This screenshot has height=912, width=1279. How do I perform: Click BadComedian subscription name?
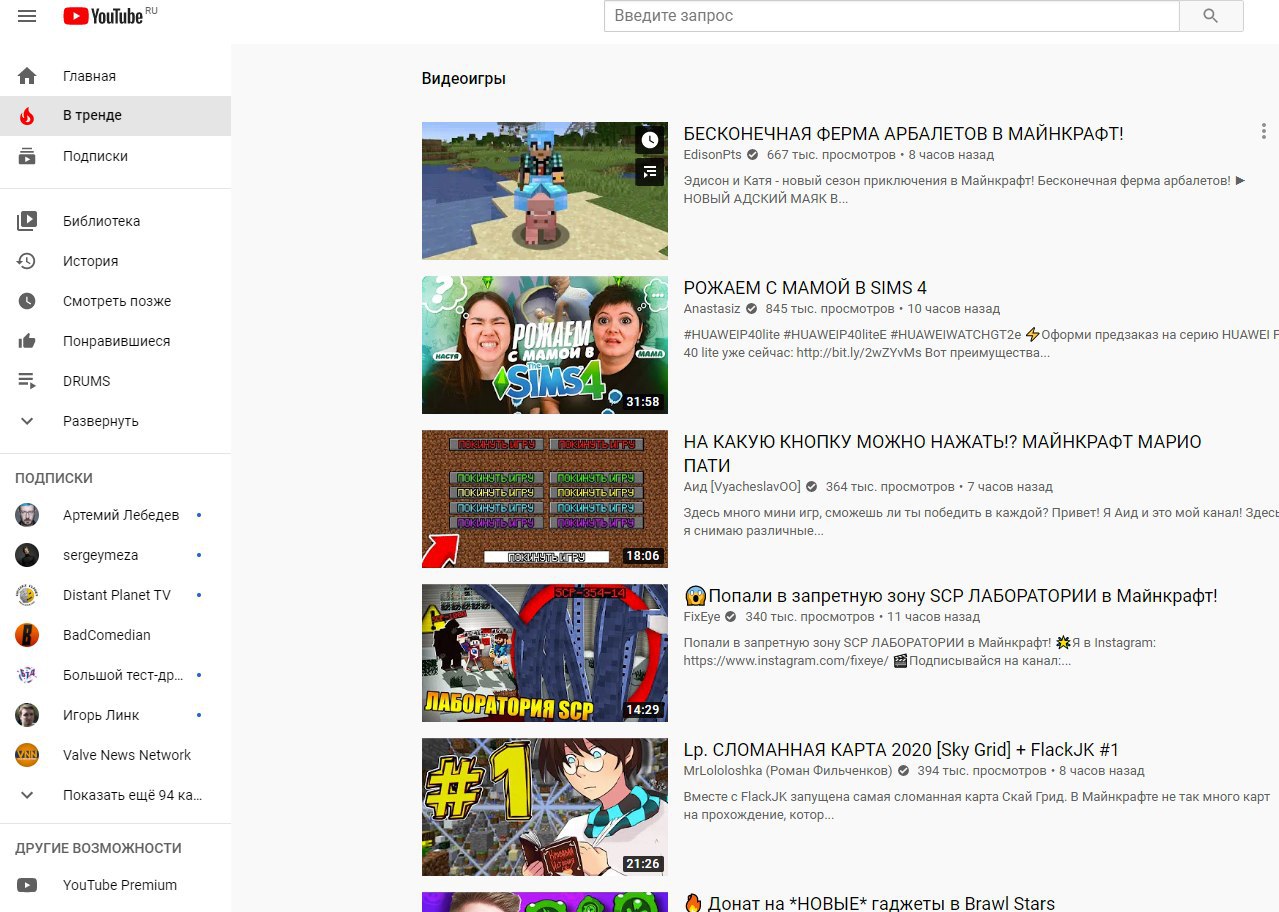106,635
